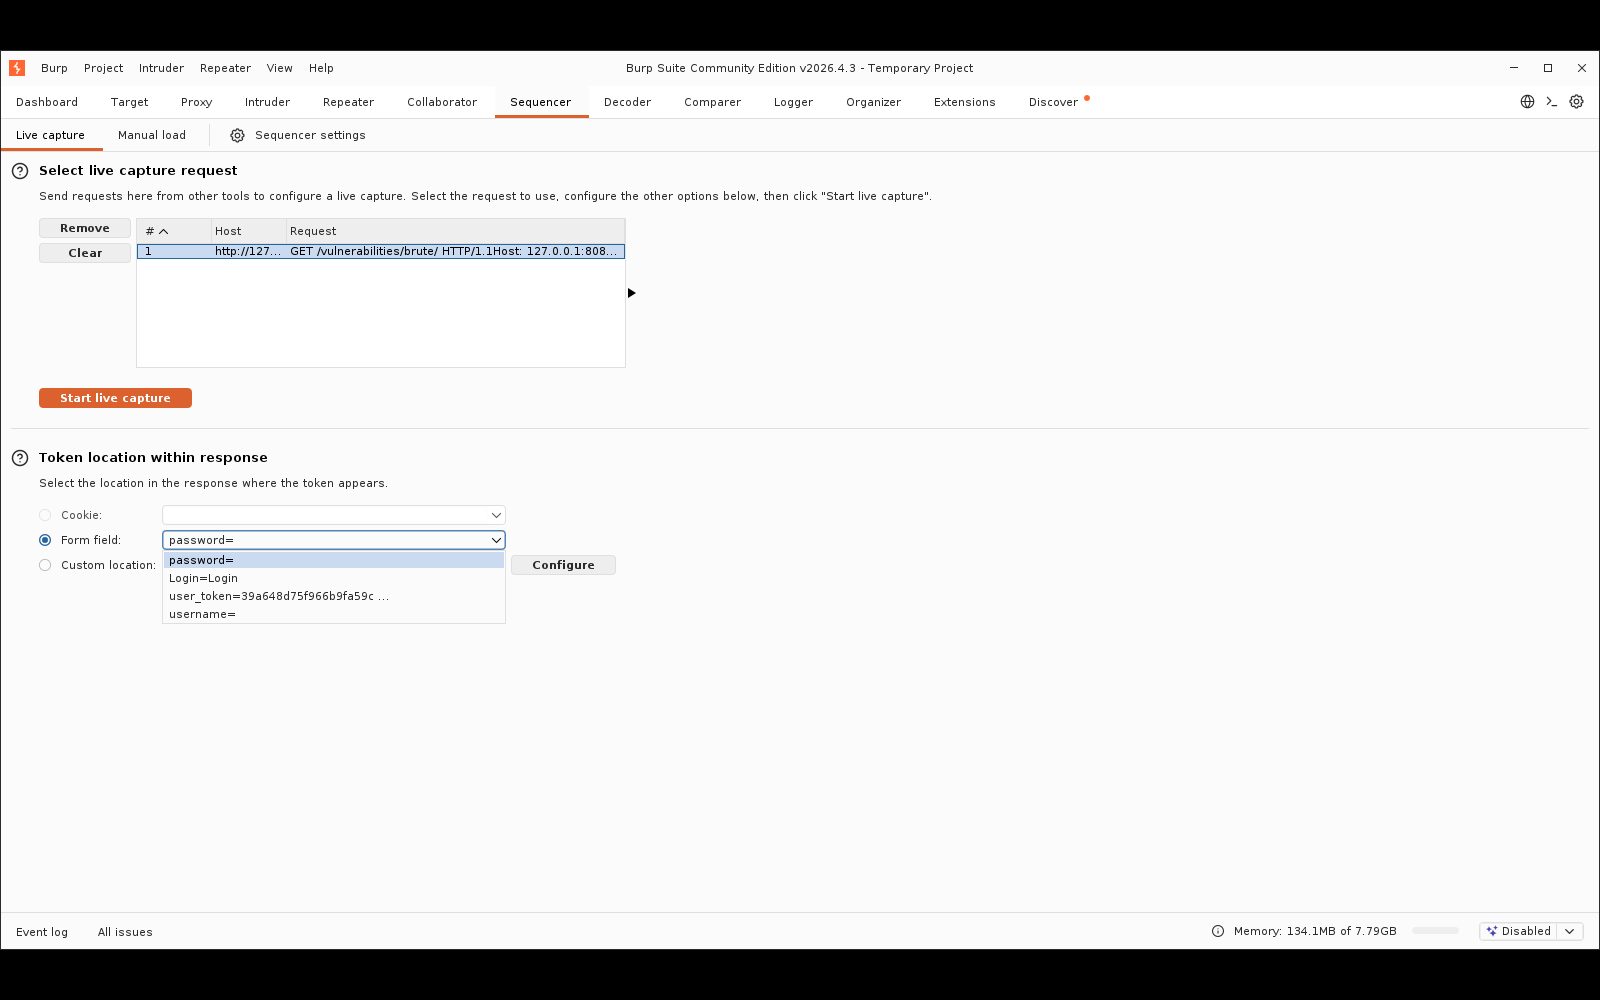Click the Memory 134.1MB status text
The height and width of the screenshot is (1000, 1600).
[x=1315, y=931]
